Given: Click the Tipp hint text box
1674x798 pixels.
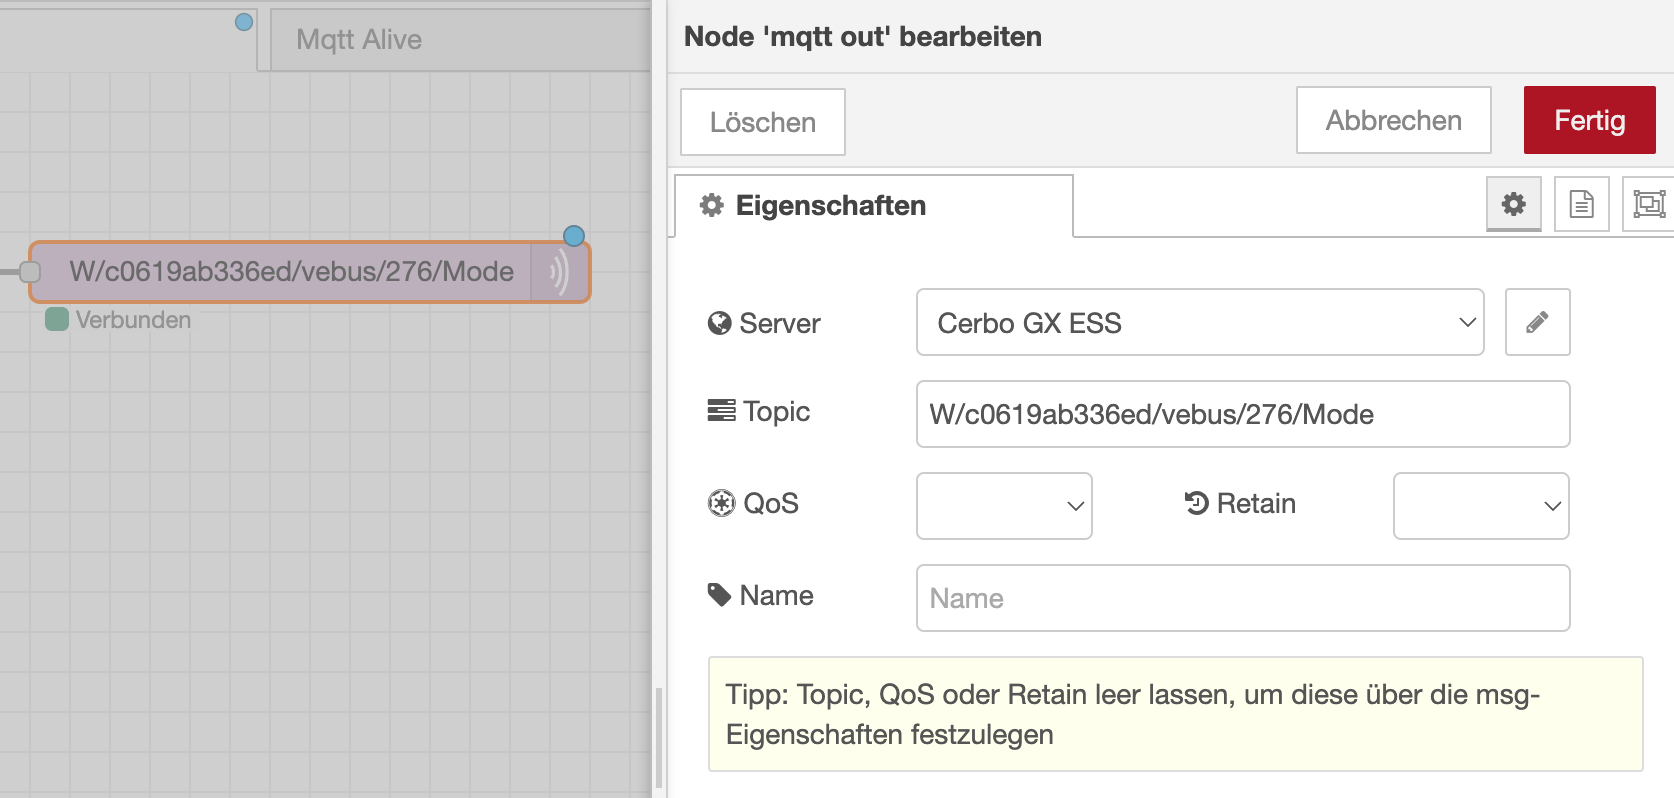Looking at the screenshot, I should 1175,714.
